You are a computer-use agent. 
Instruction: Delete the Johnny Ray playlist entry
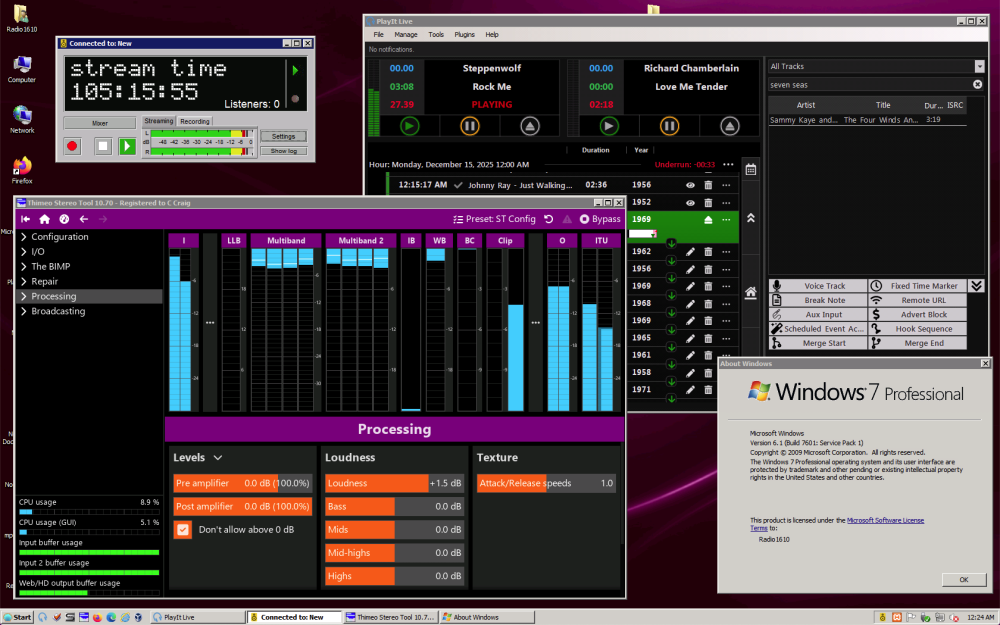[x=708, y=185]
